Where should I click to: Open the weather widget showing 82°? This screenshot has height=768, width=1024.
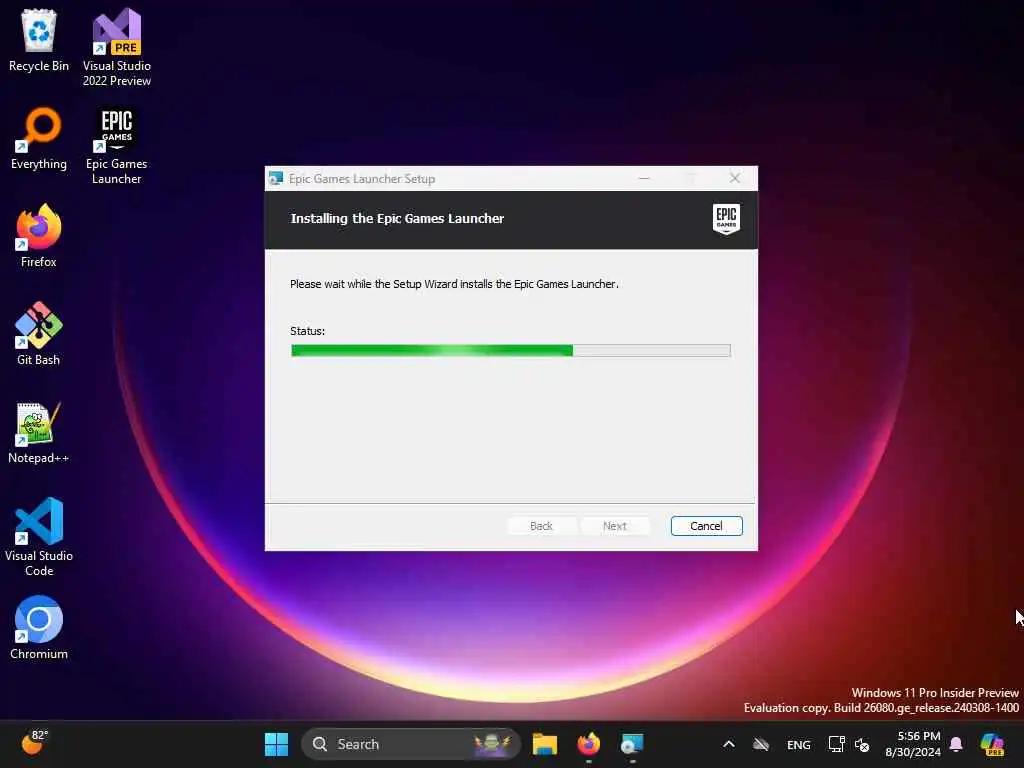(x=34, y=743)
